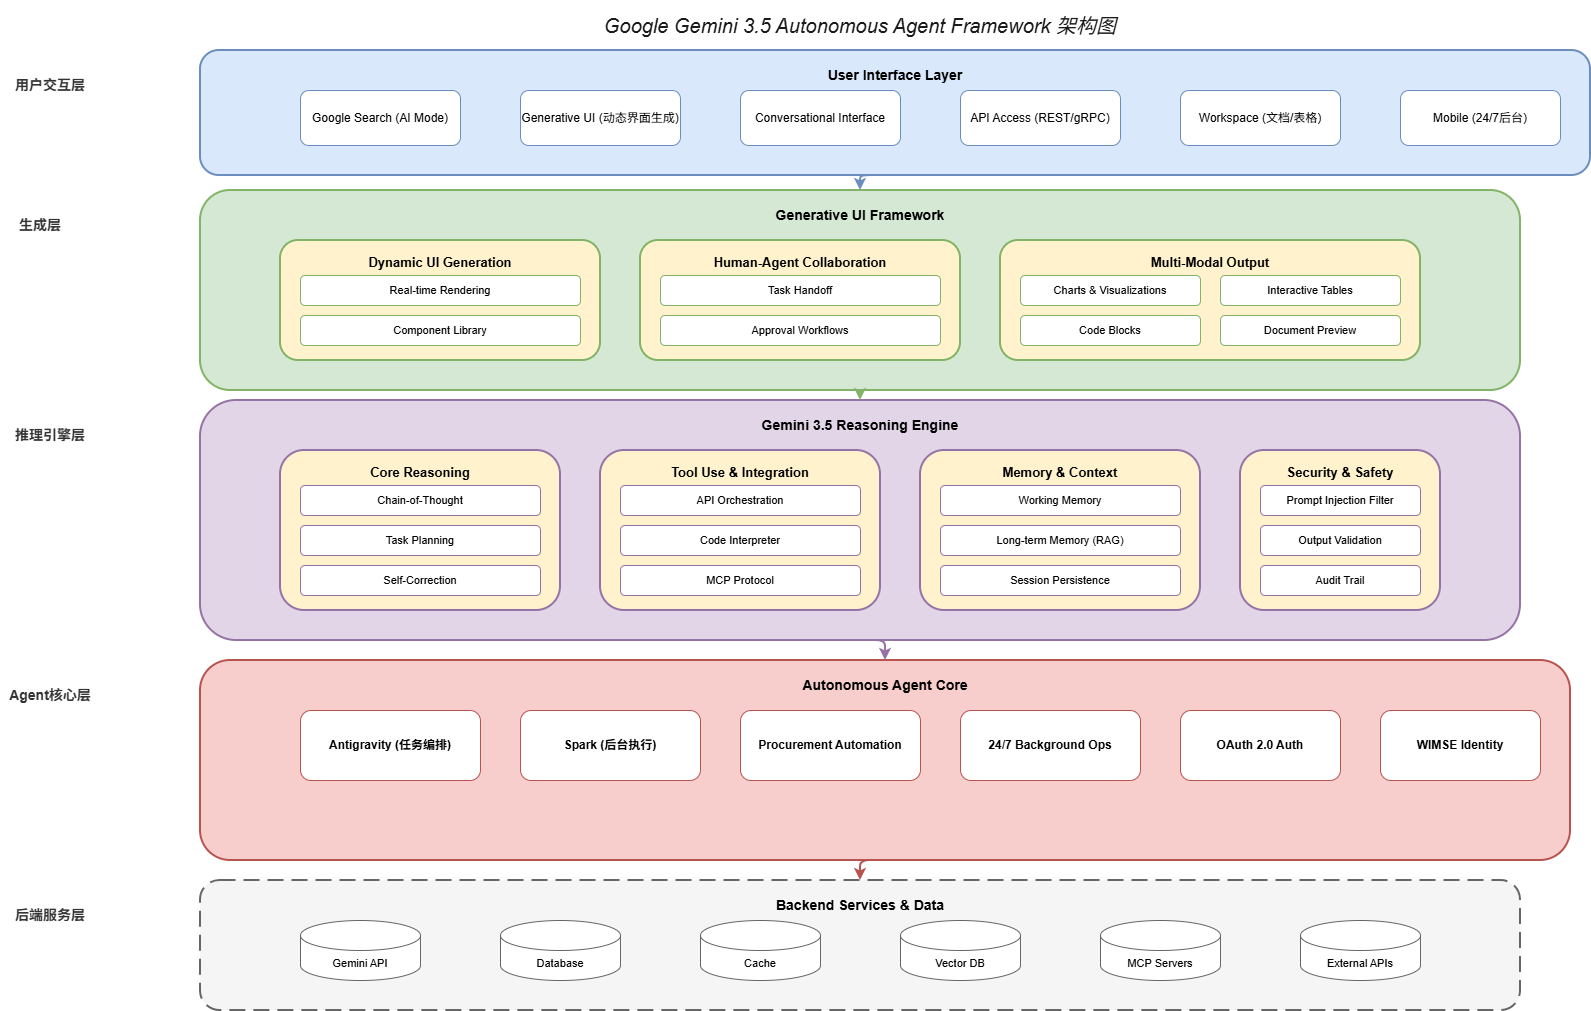1591x1011 pixels.
Task: Select the 后端服务层 side label
Action: tap(50, 915)
